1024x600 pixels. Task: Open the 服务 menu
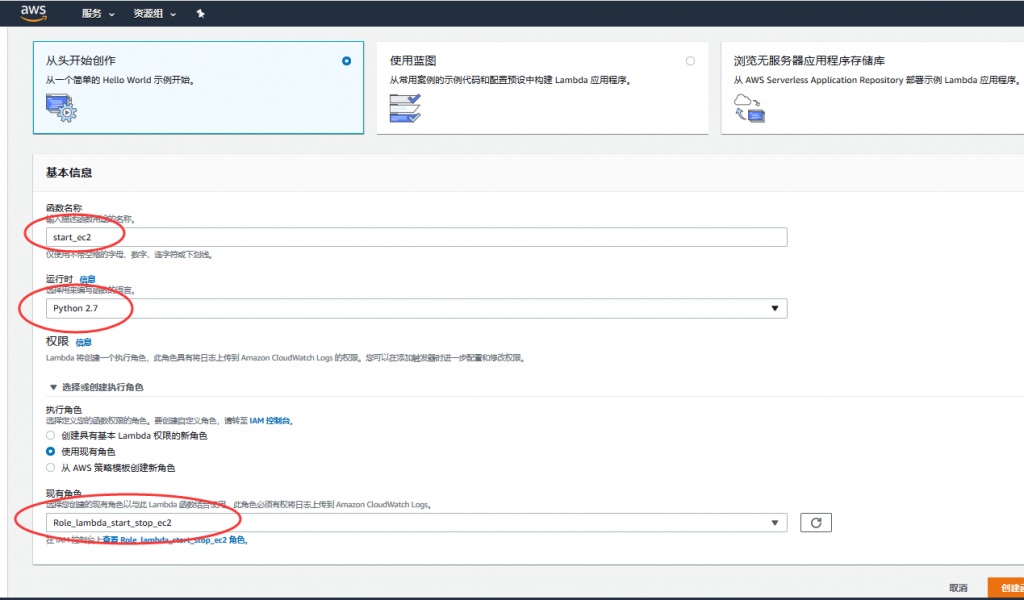[x=97, y=14]
